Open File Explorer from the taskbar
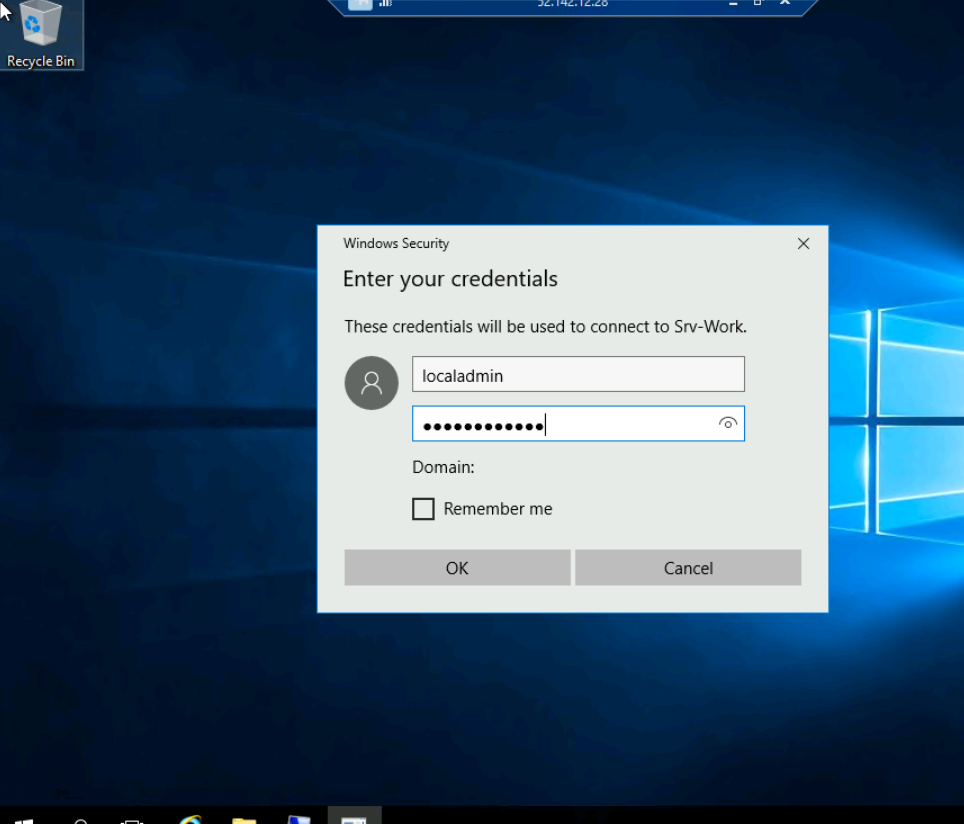The height and width of the screenshot is (824, 964). pos(244,819)
